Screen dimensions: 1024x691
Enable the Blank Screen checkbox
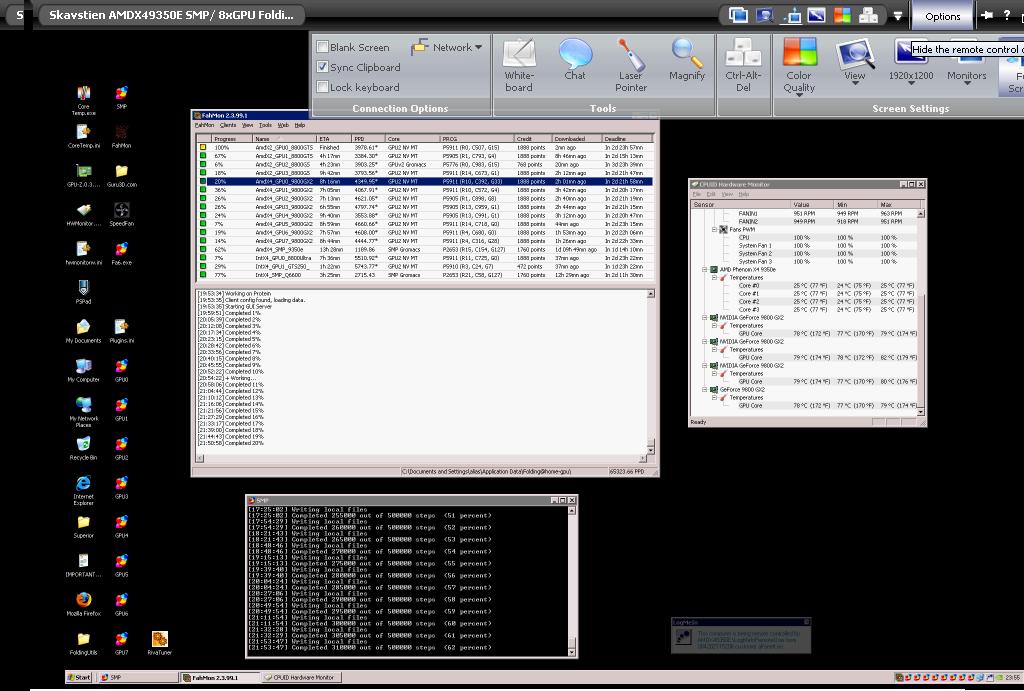point(323,47)
